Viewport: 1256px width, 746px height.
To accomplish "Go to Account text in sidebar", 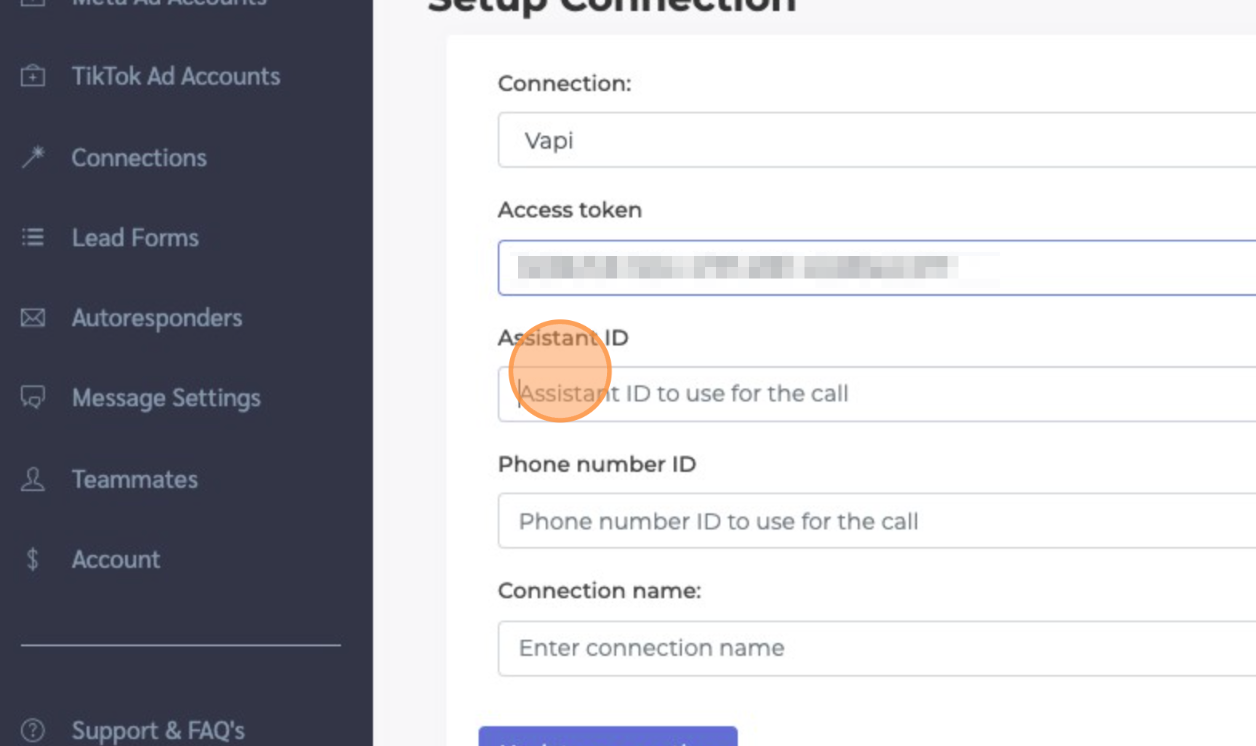I will click(x=116, y=559).
